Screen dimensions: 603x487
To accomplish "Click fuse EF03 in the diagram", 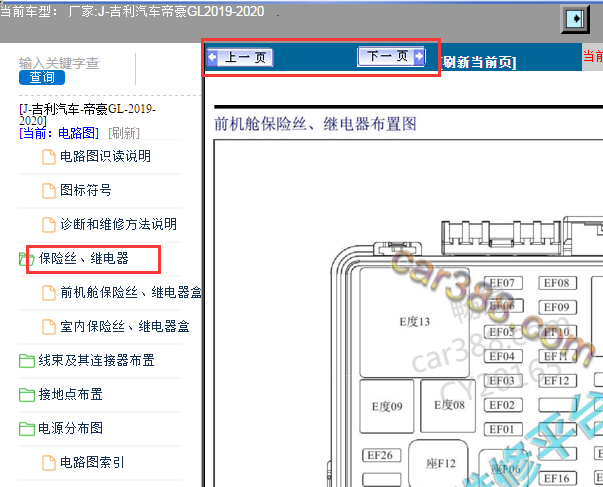I will (x=503, y=381).
